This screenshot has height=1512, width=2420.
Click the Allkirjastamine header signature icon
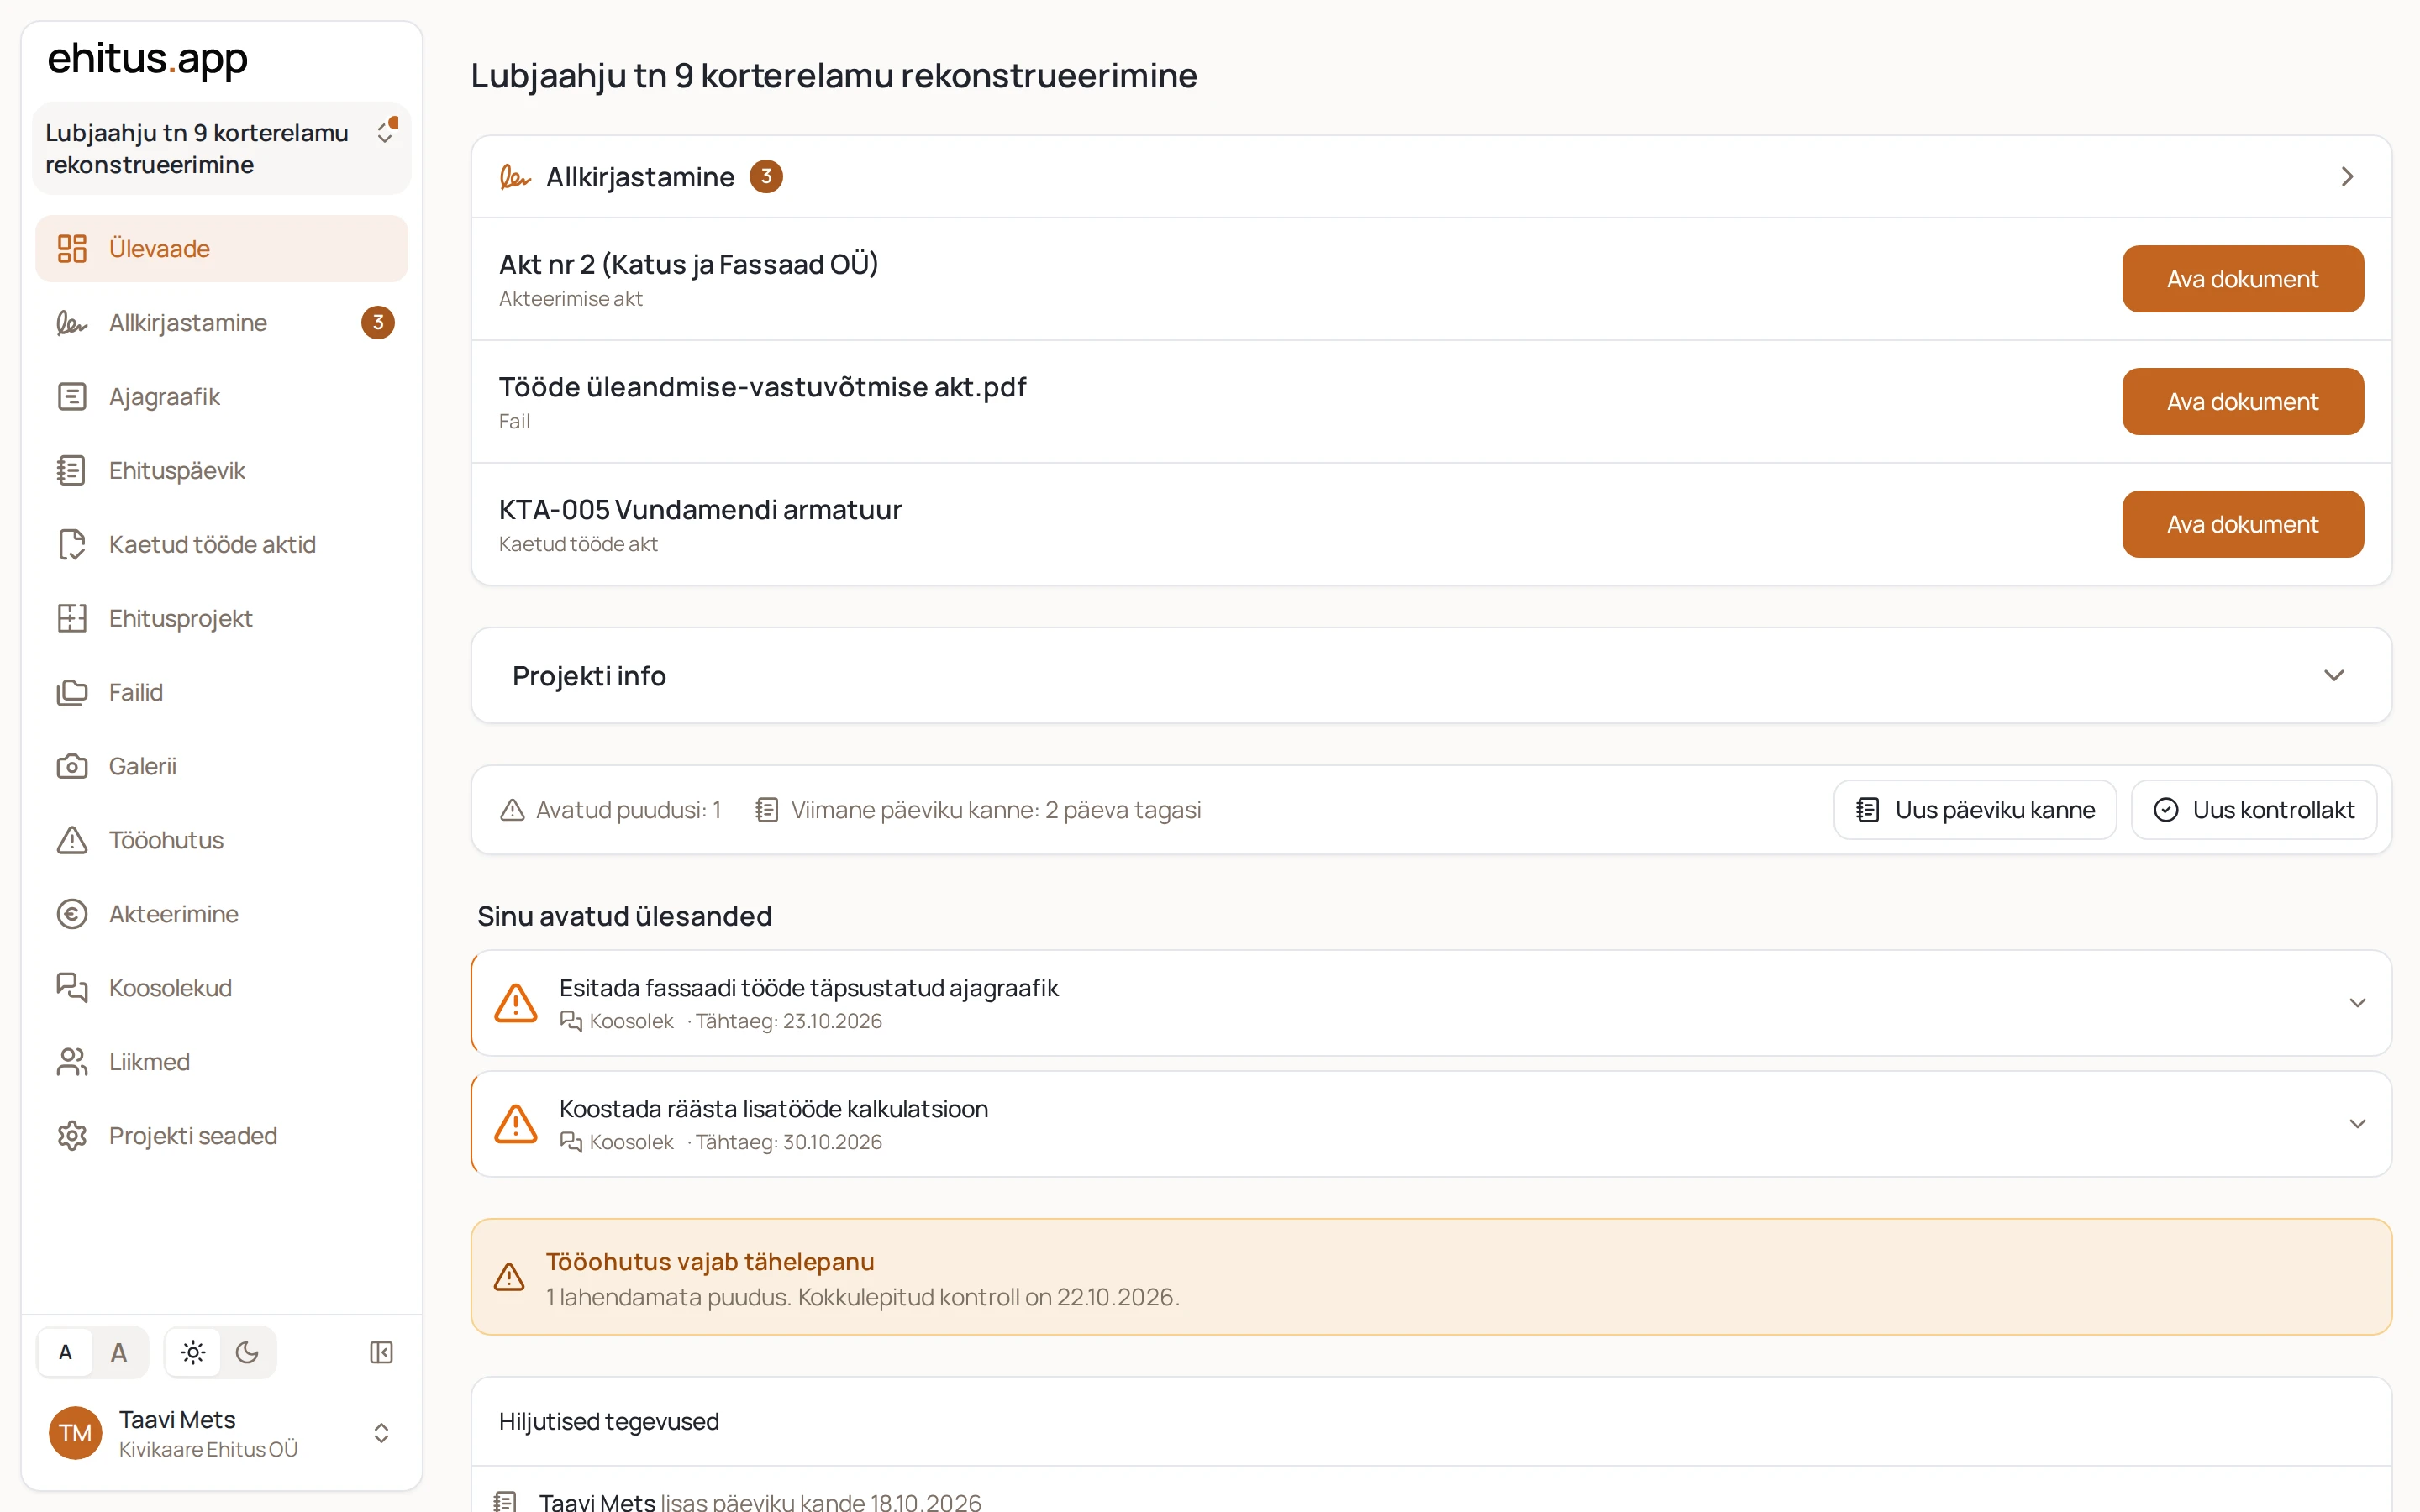[515, 177]
